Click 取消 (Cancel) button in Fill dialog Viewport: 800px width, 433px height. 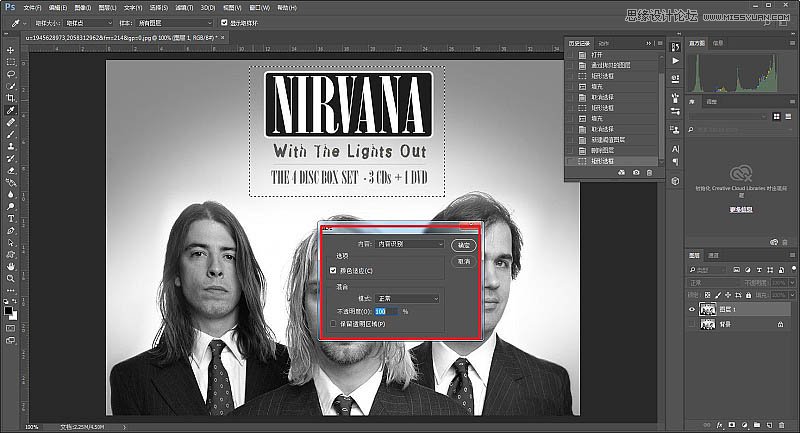tap(462, 260)
